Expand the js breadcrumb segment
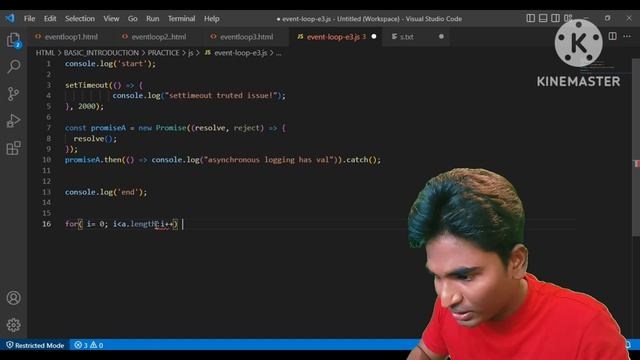 coord(191,53)
